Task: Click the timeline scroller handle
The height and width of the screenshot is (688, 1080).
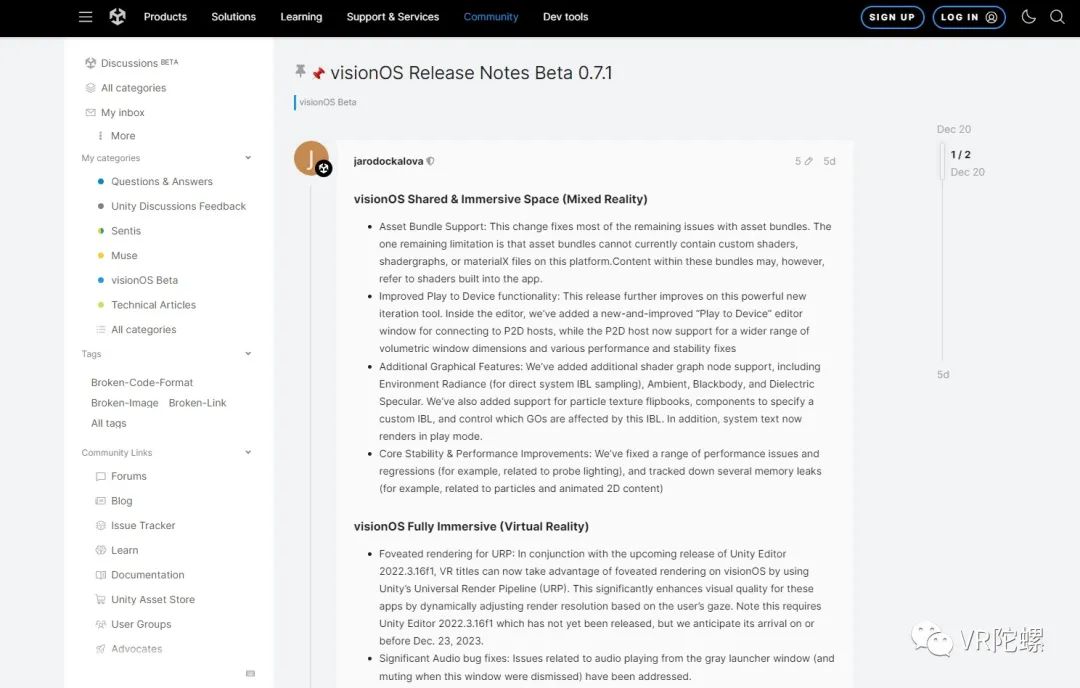Action: coord(942,163)
